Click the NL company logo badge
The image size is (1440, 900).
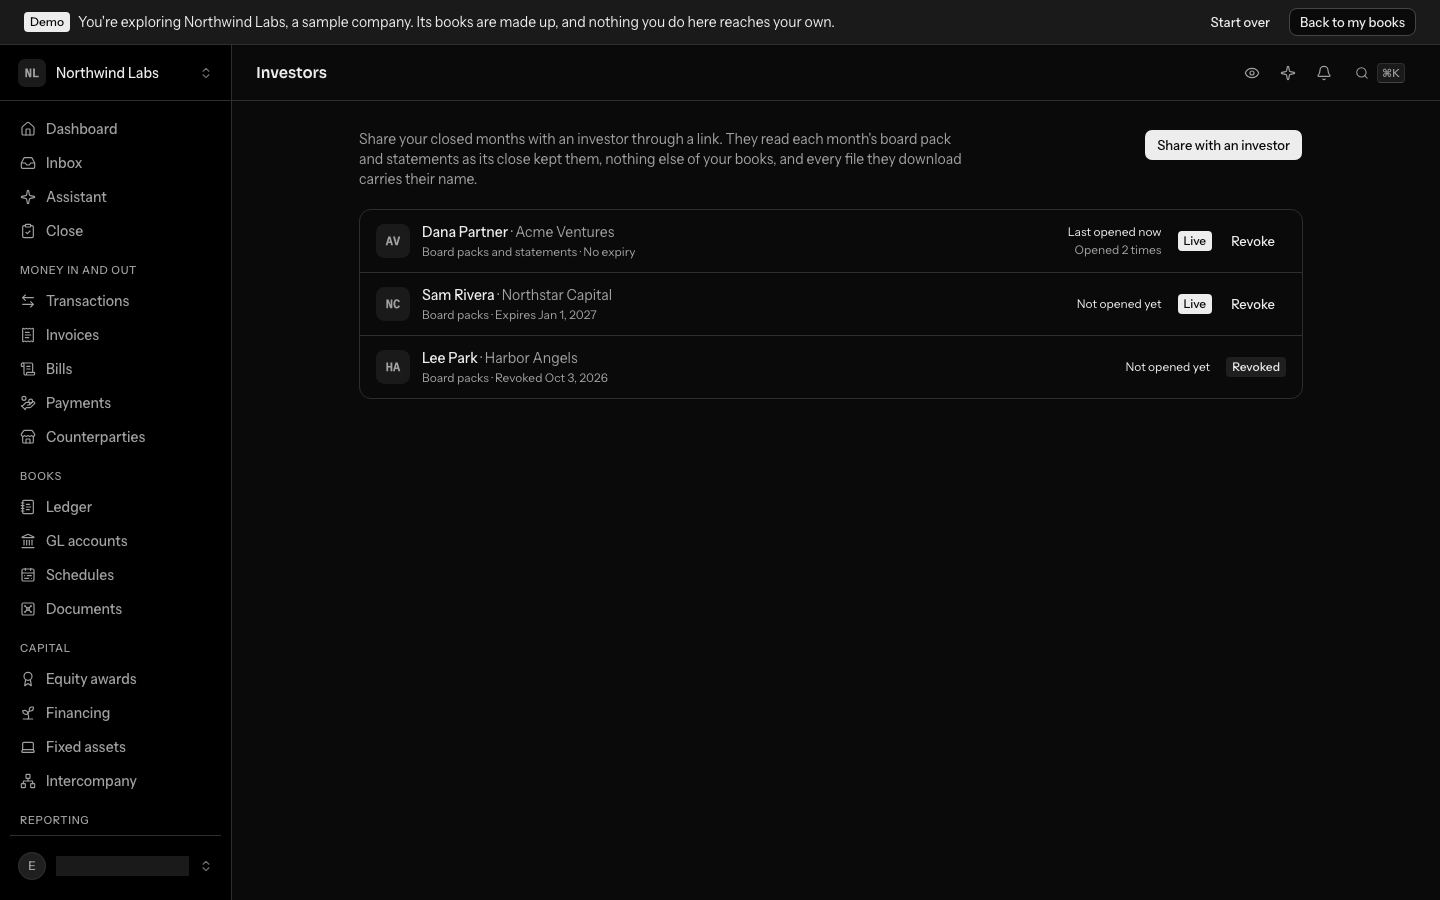click(x=32, y=73)
